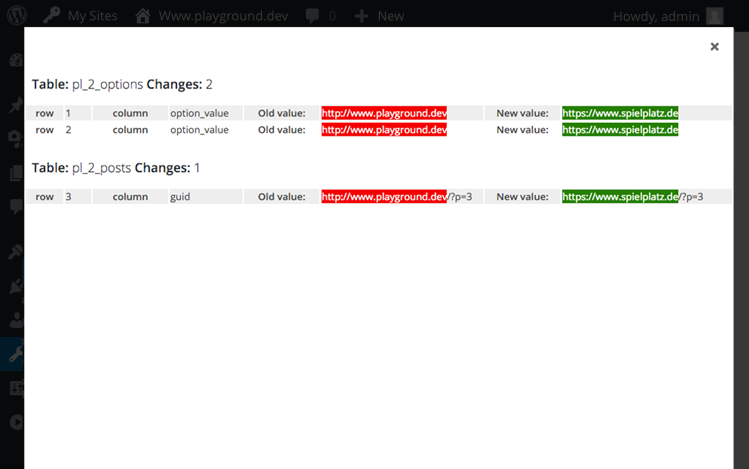Click the Users icon in the sidebar
Image resolution: width=749 pixels, height=469 pixels.
click(x=16, y=320)
